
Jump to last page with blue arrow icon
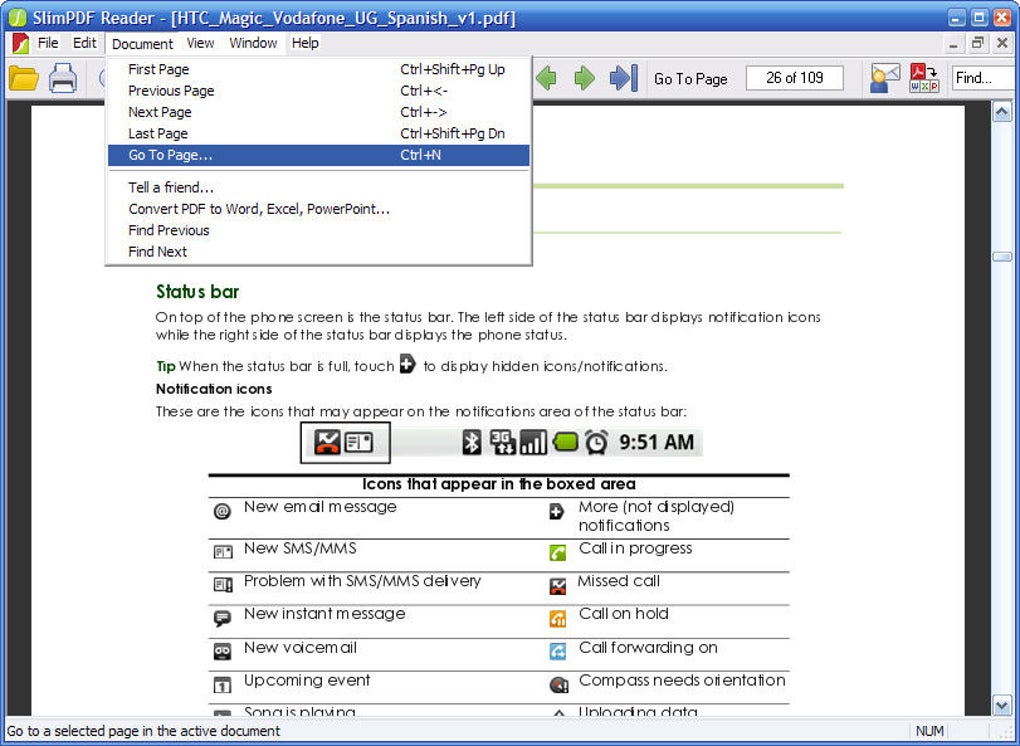(x=623, y=78)
